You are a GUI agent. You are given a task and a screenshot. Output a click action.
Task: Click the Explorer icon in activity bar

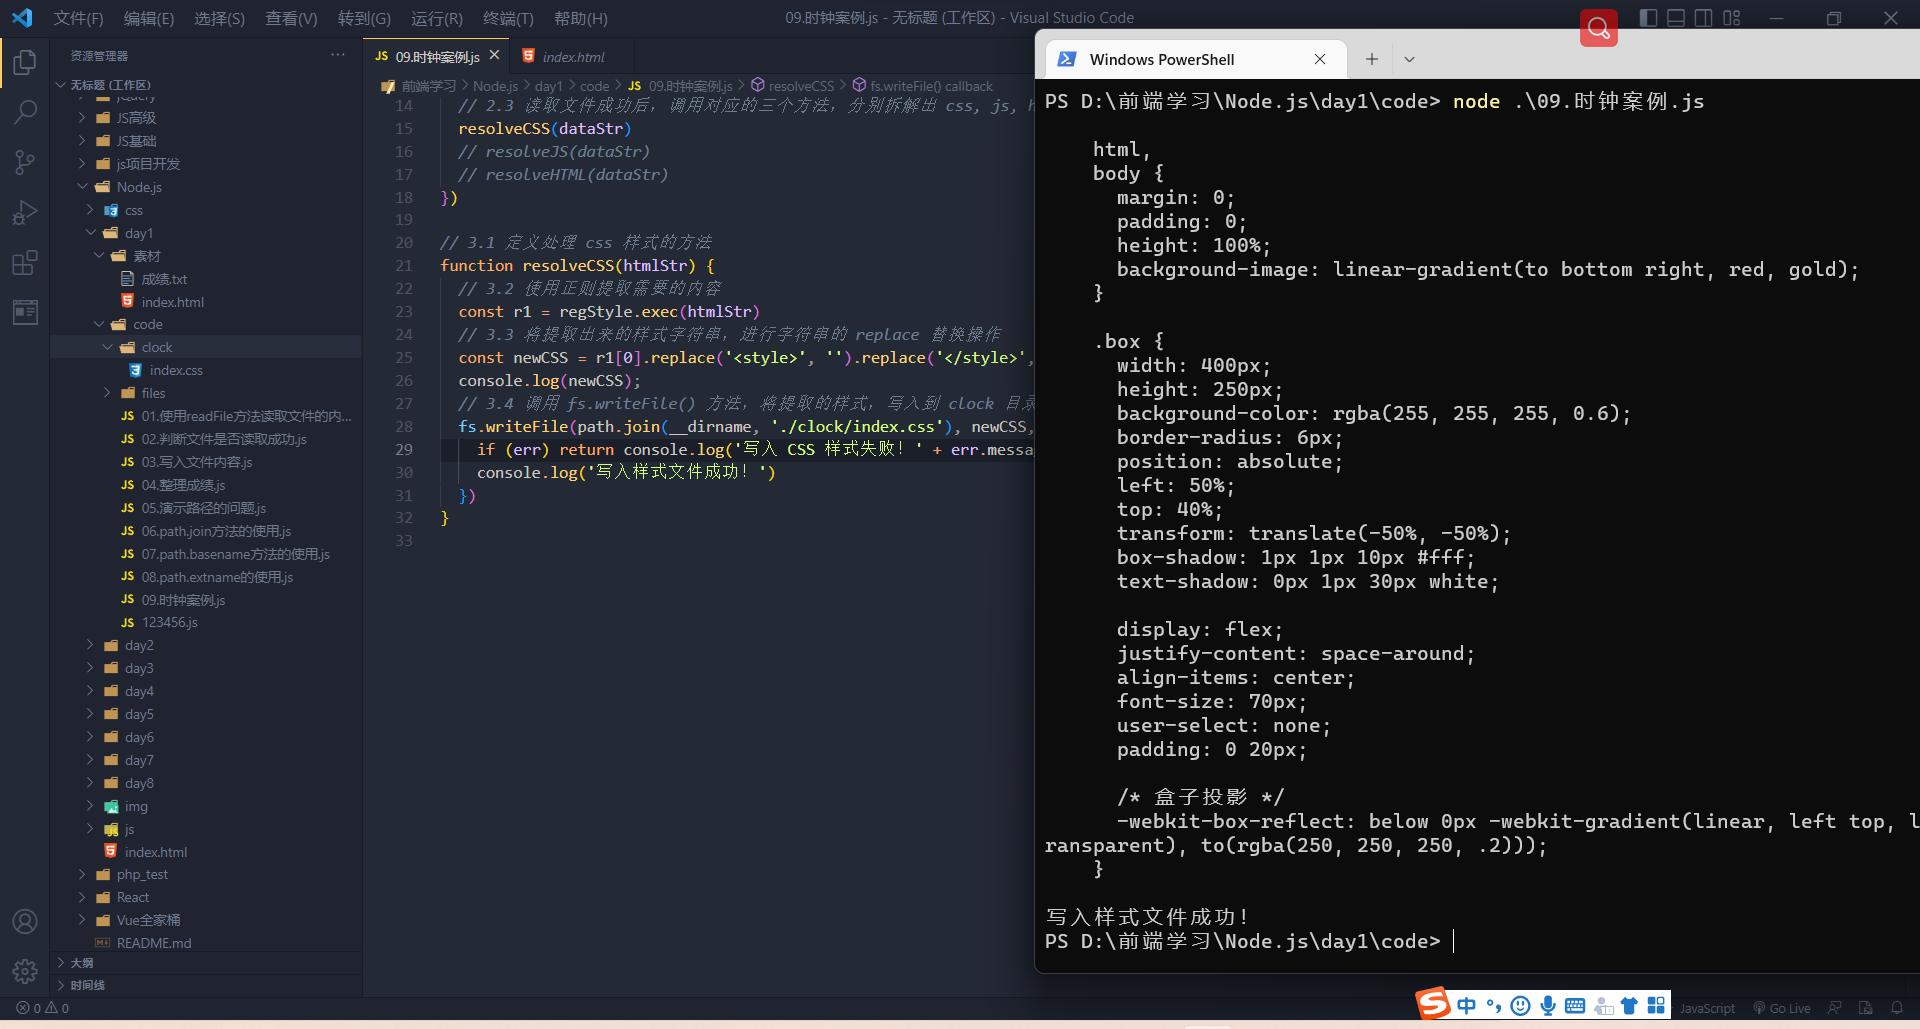click(24, 62)
